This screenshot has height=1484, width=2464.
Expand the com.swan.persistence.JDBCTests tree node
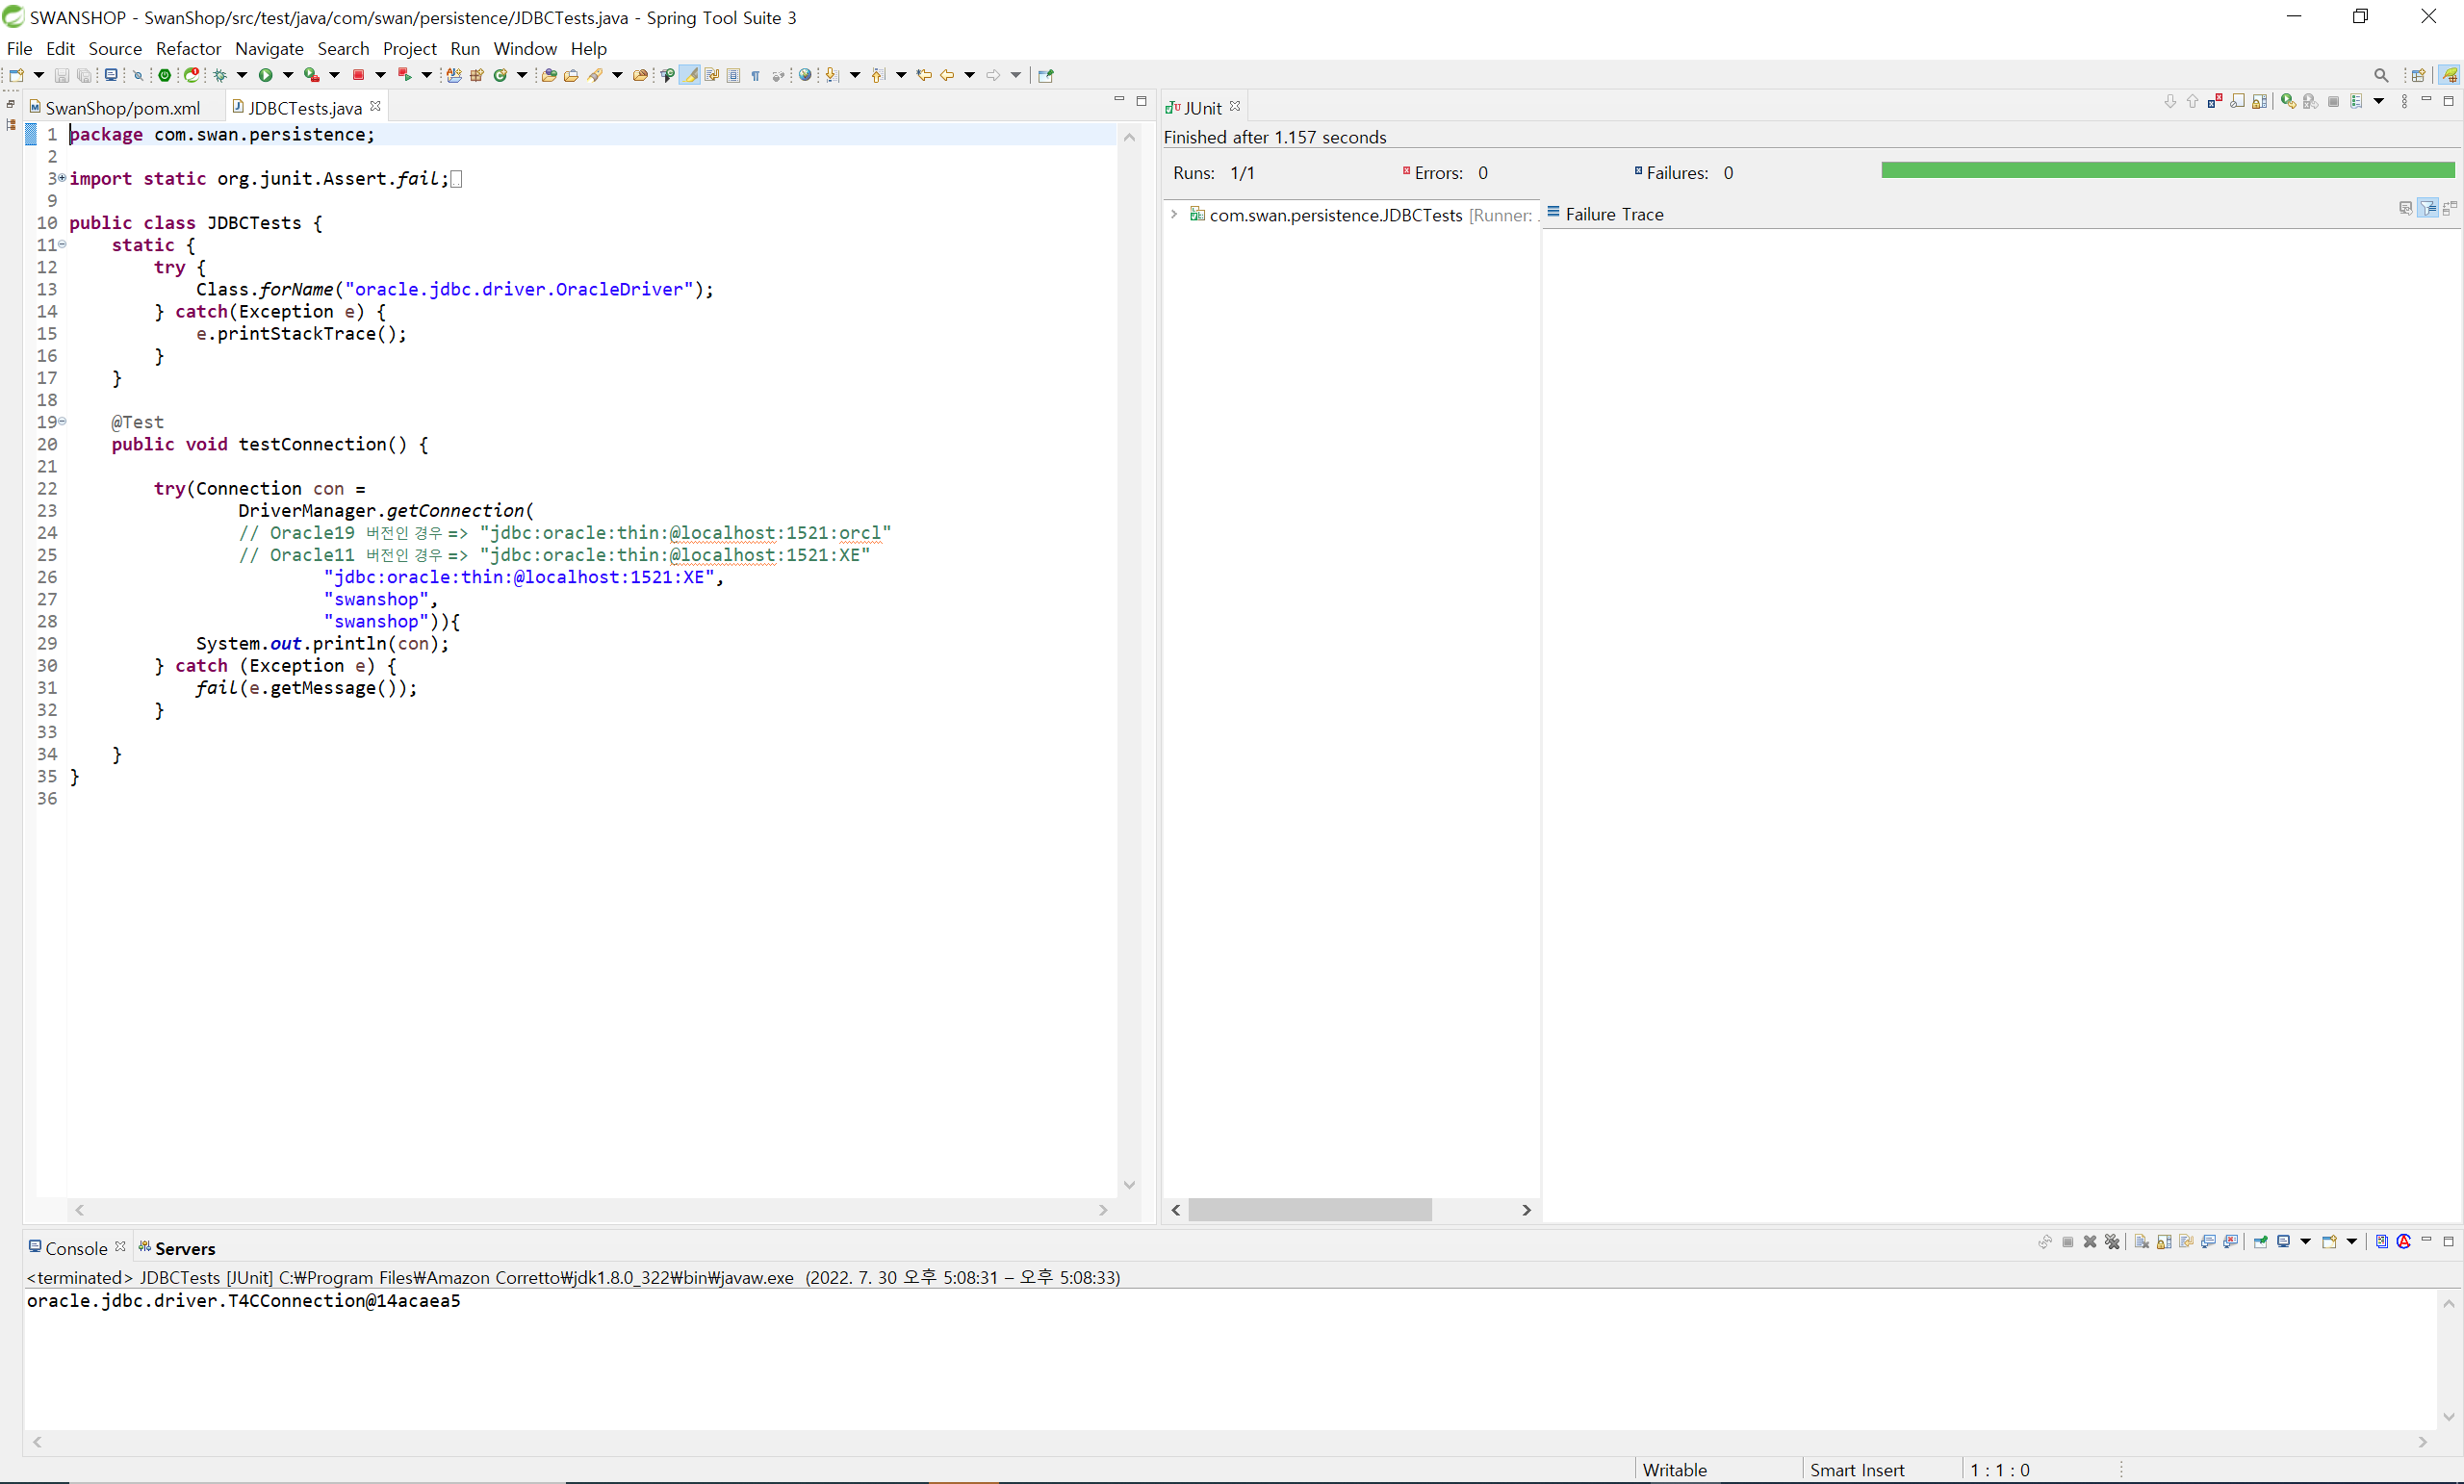[1174, 214]
